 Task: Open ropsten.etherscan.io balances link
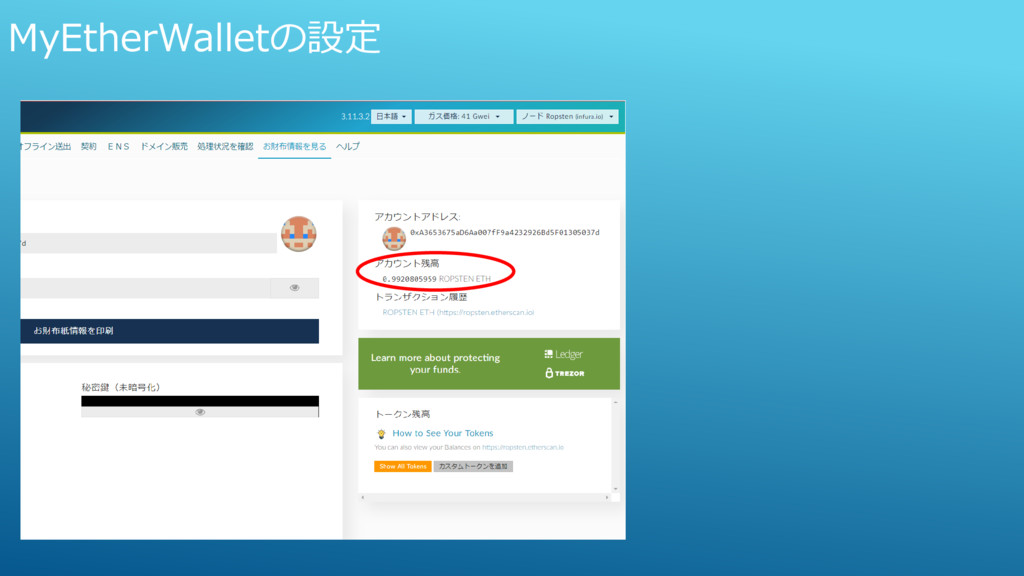pos(522,447)
